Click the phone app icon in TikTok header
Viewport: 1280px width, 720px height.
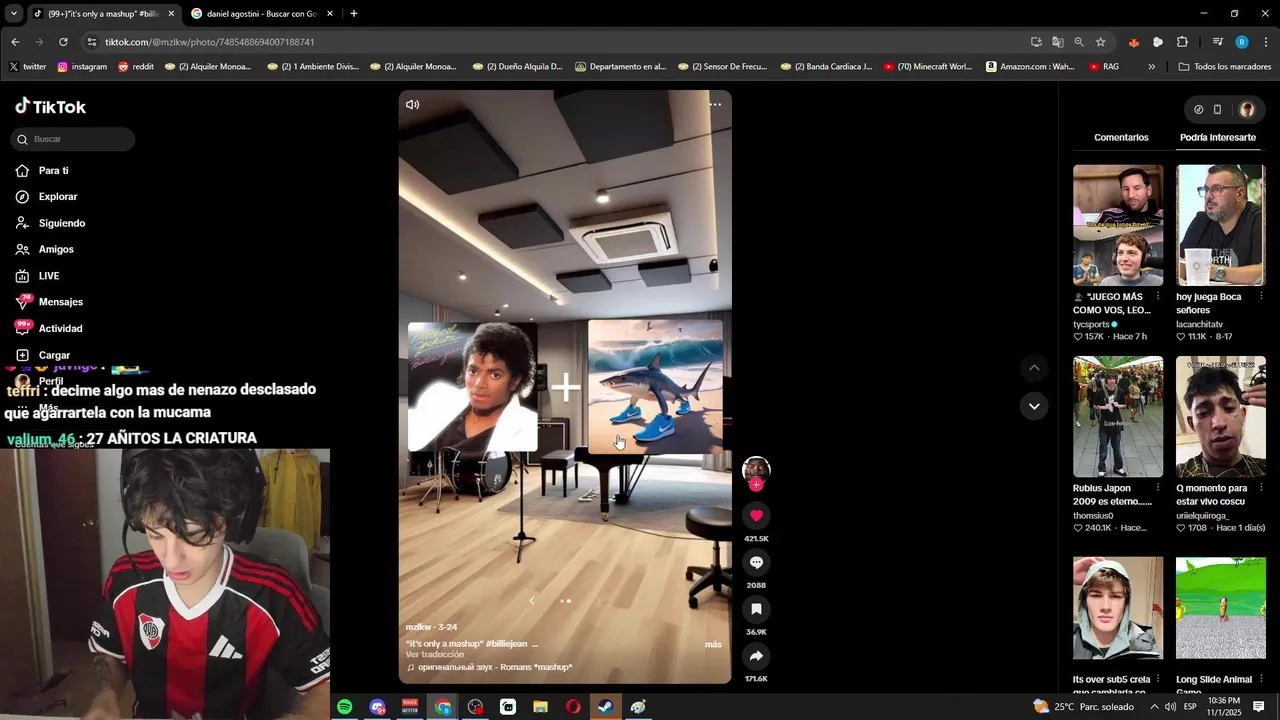[x=1217, y=110]
